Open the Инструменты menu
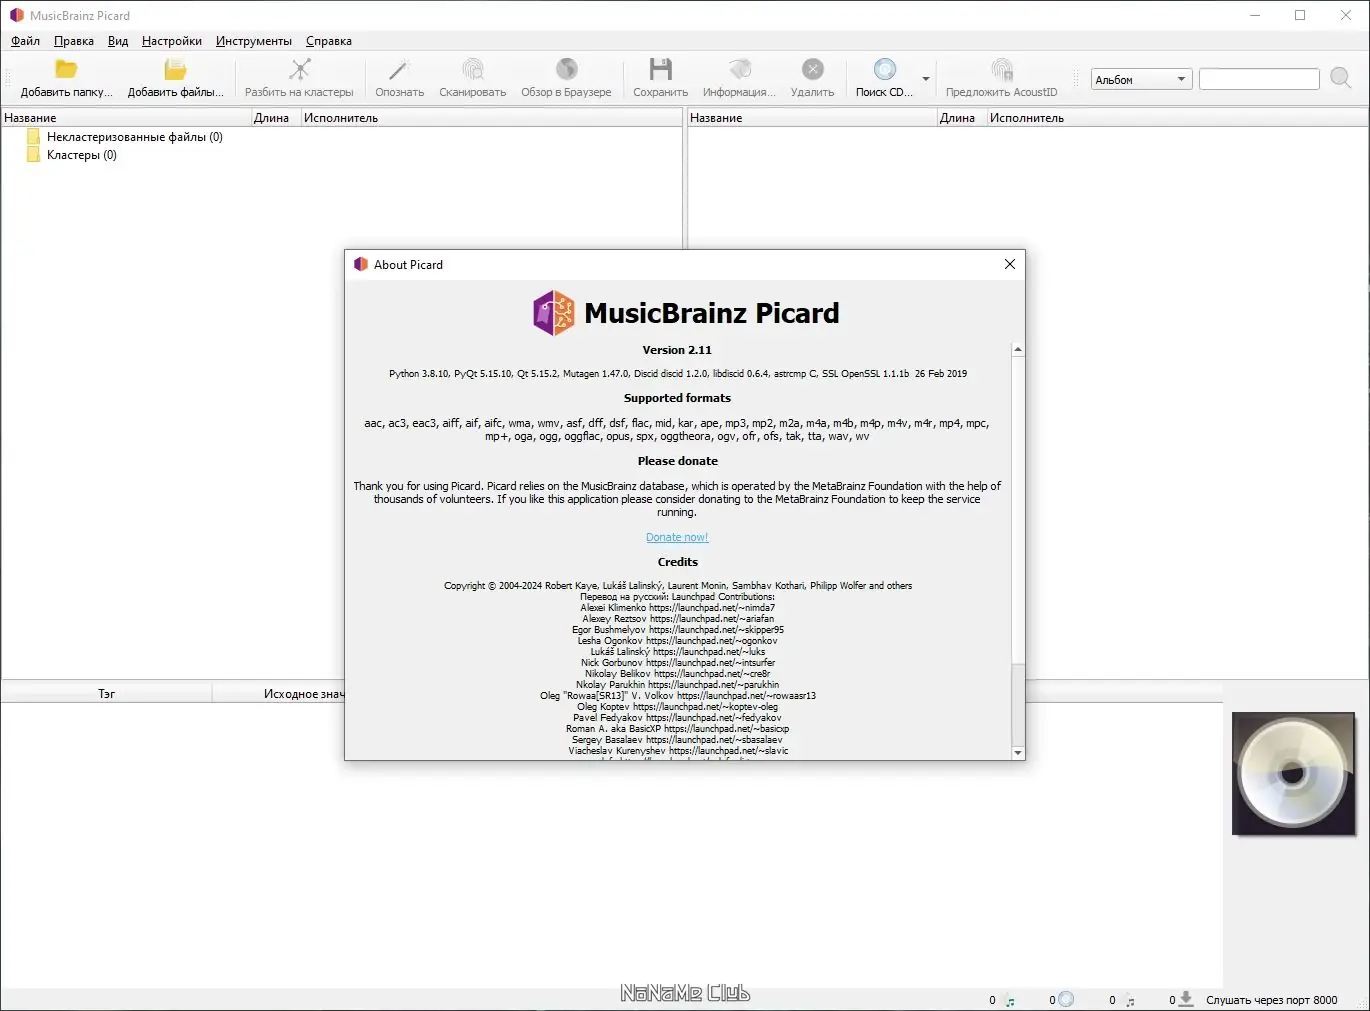 [x=254, y=41]
